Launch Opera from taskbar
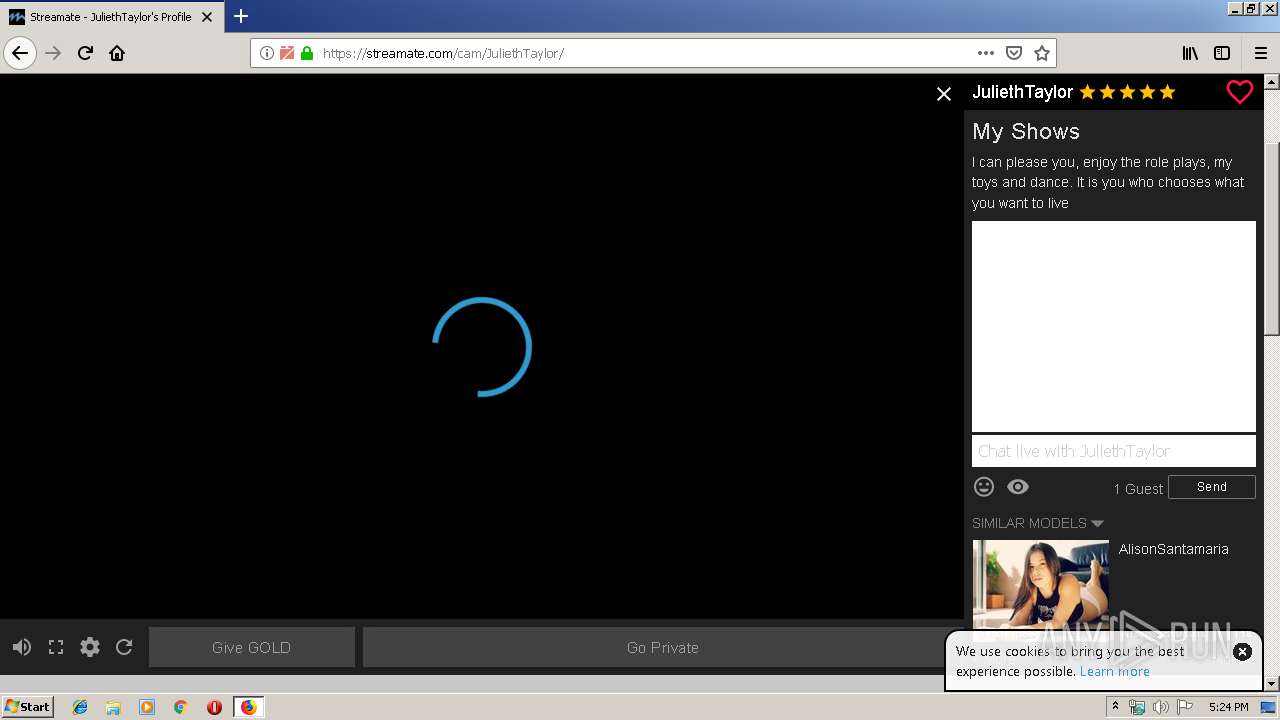The image size is (1280, 720). pos(214,707)
